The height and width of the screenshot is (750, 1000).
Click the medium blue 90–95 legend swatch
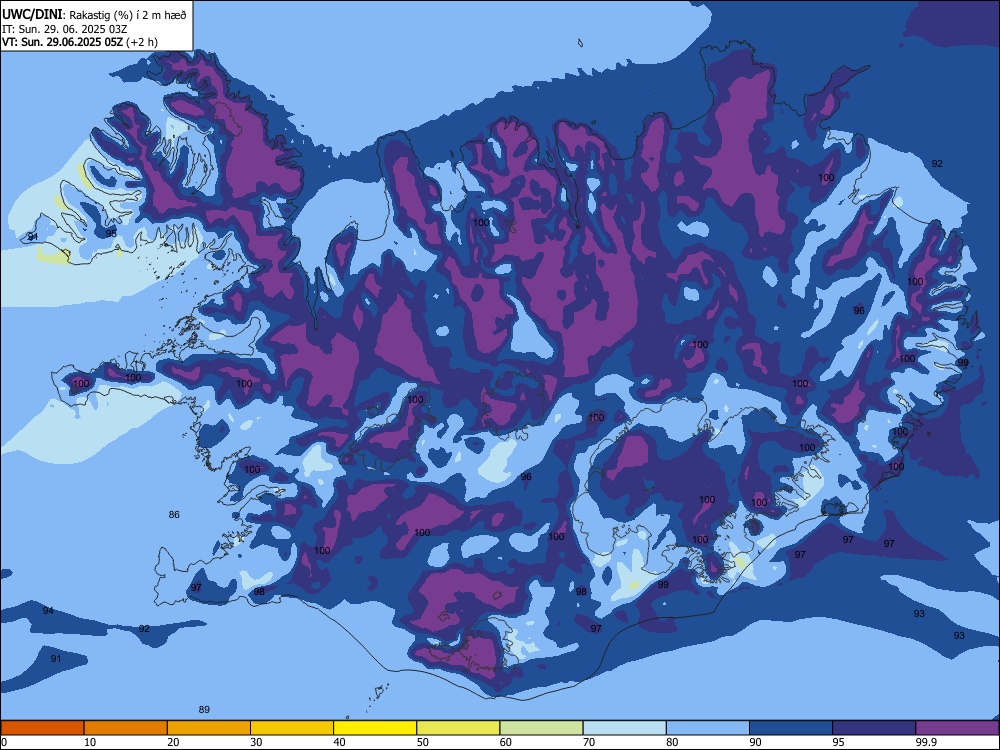(x=791, y=728)
